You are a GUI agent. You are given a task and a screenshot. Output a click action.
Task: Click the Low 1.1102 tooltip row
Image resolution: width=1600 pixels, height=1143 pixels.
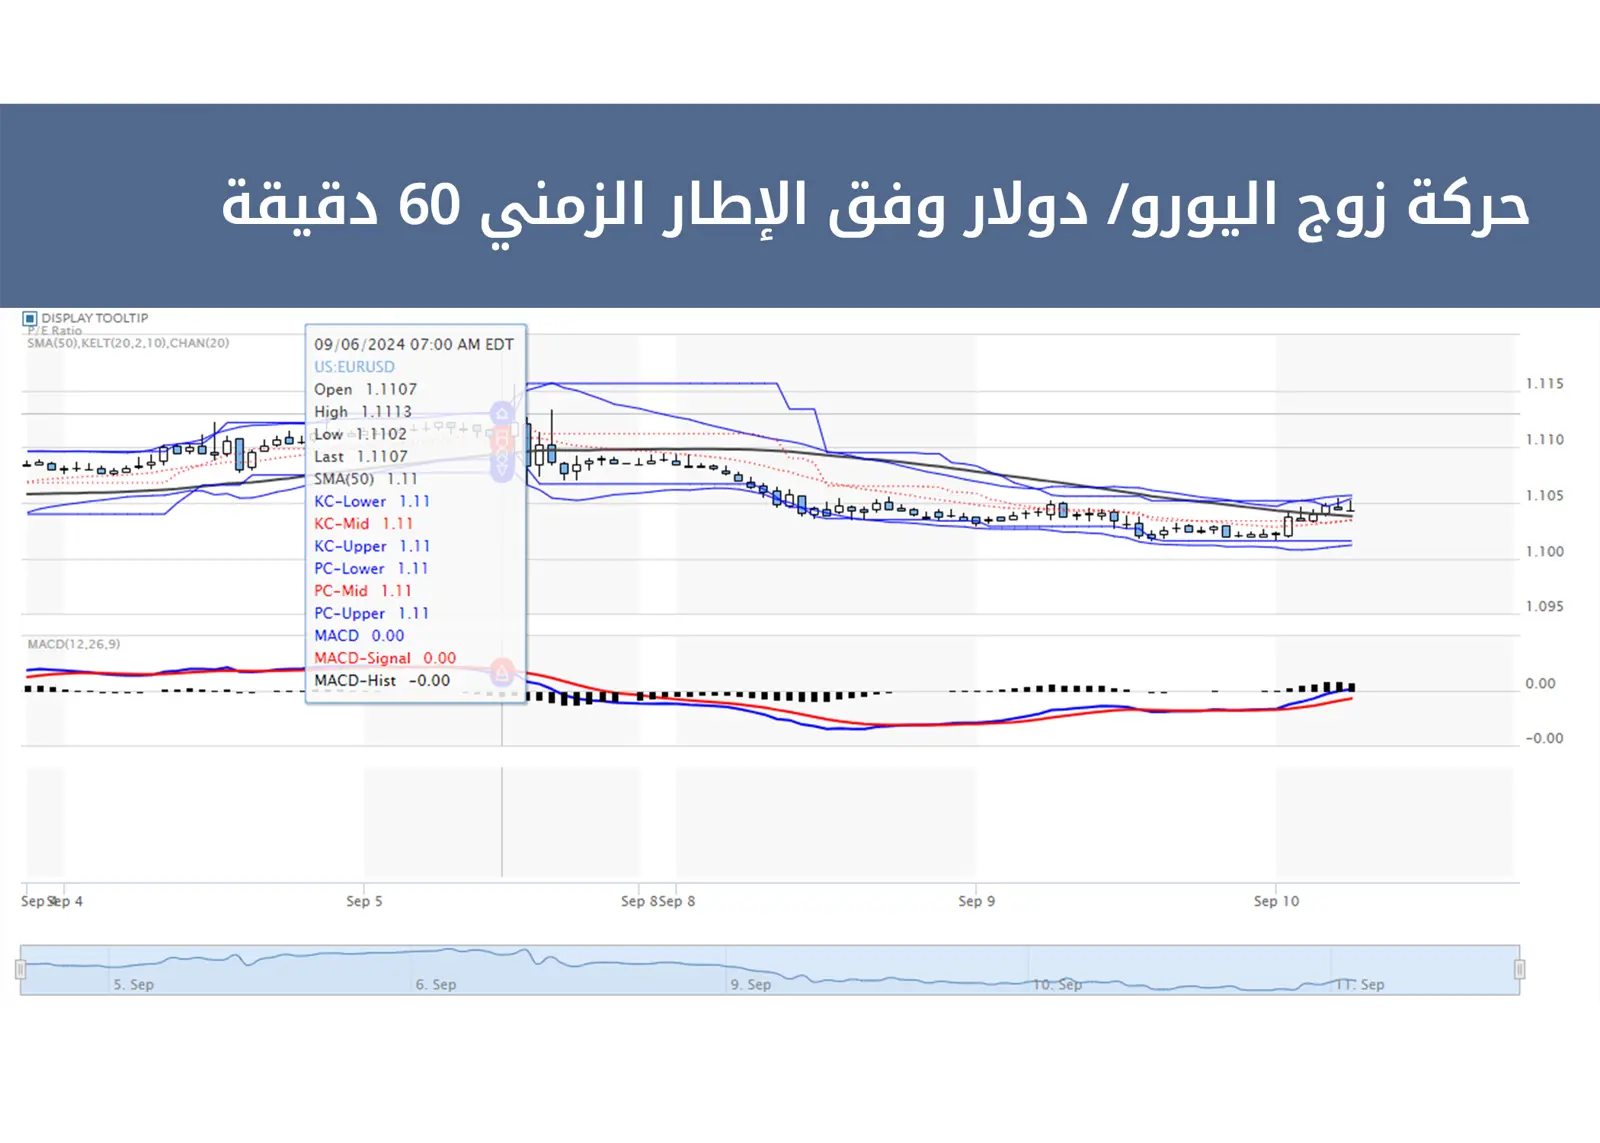360,434
